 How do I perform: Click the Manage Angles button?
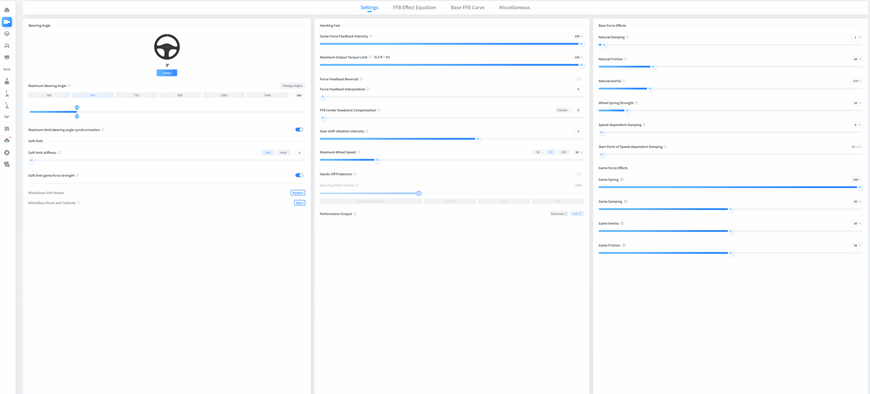(292, 86)
